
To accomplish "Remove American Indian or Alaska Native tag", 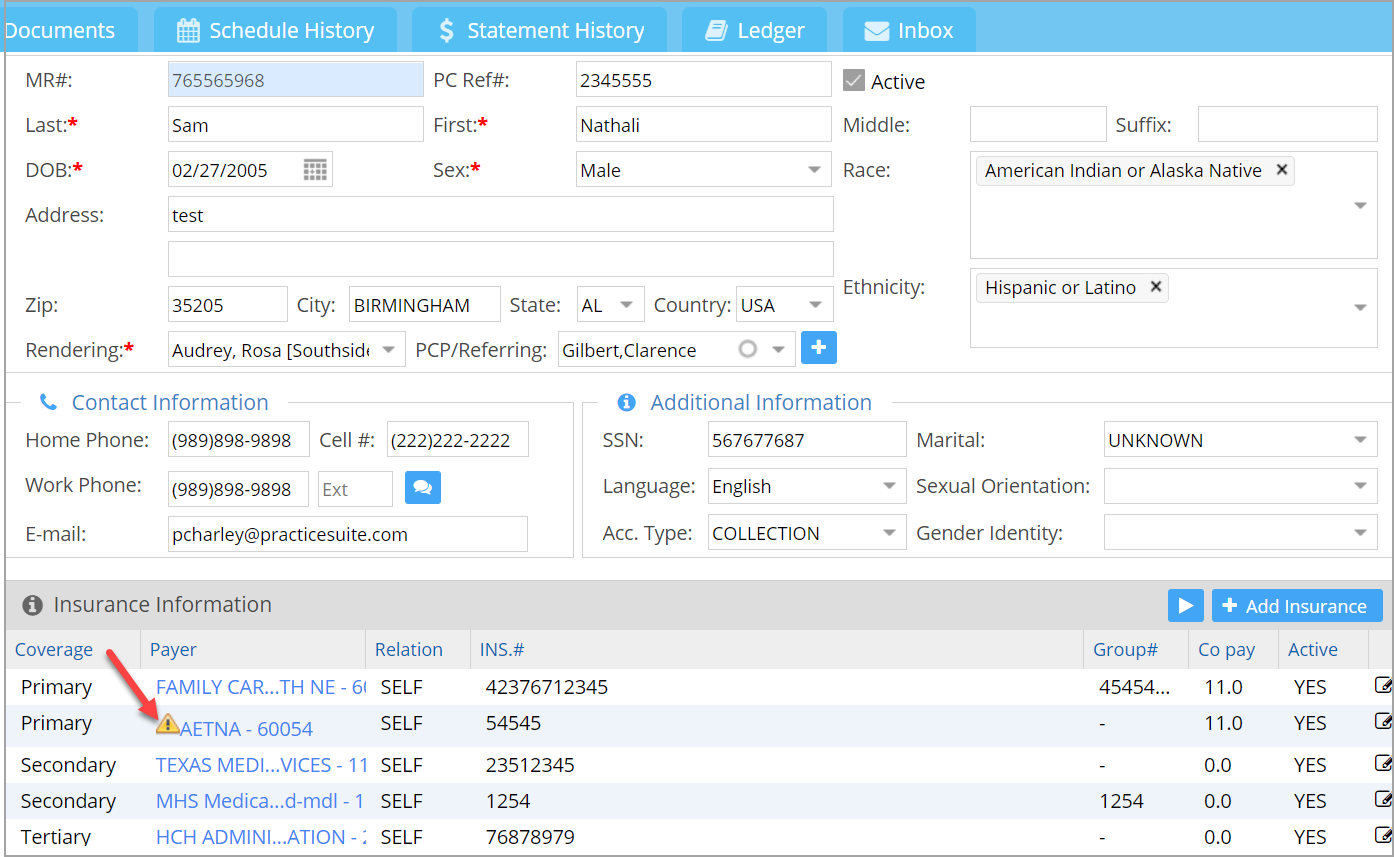I will point(1282,170).
